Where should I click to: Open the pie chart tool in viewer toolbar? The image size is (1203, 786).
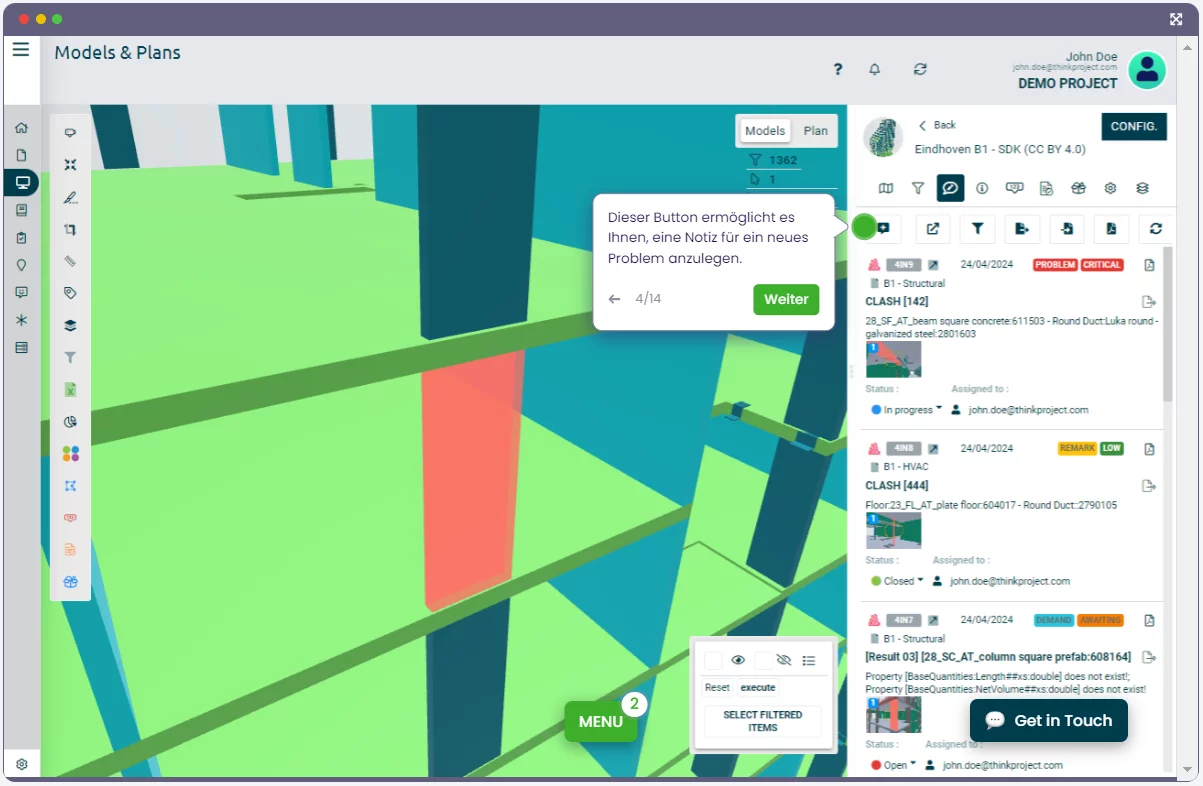pyautogui.click(x=70, y=422)
